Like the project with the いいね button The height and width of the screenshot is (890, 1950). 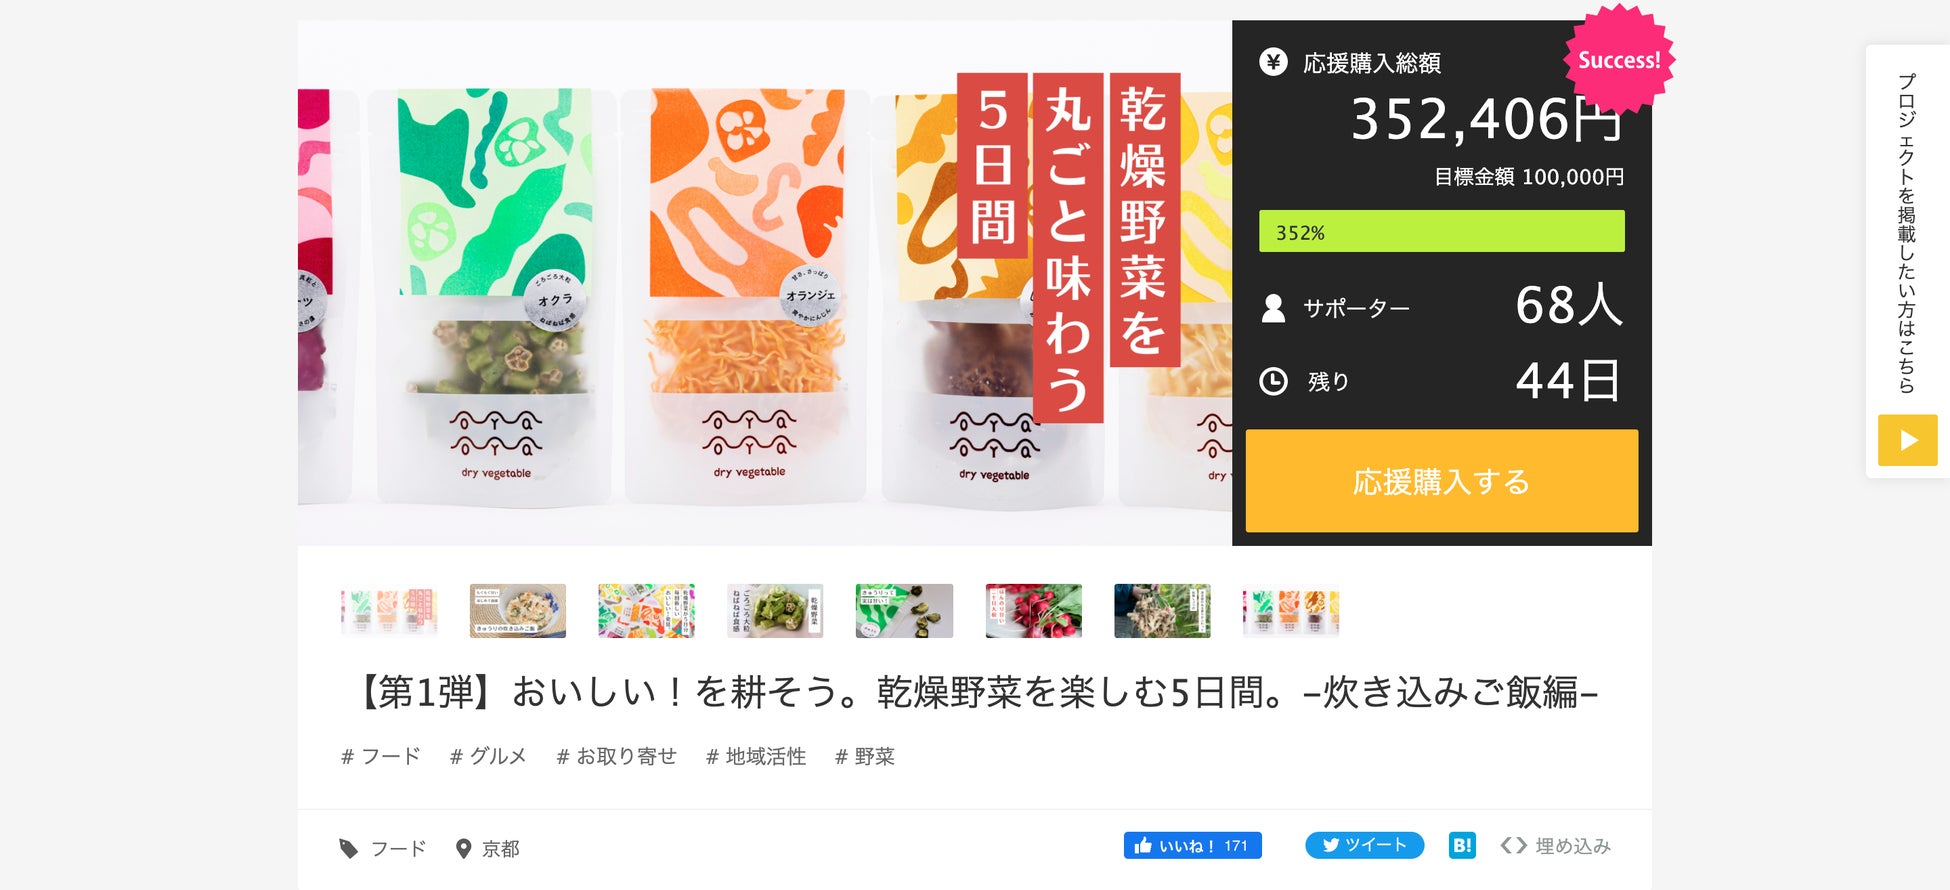click(x=1192, y=845)
